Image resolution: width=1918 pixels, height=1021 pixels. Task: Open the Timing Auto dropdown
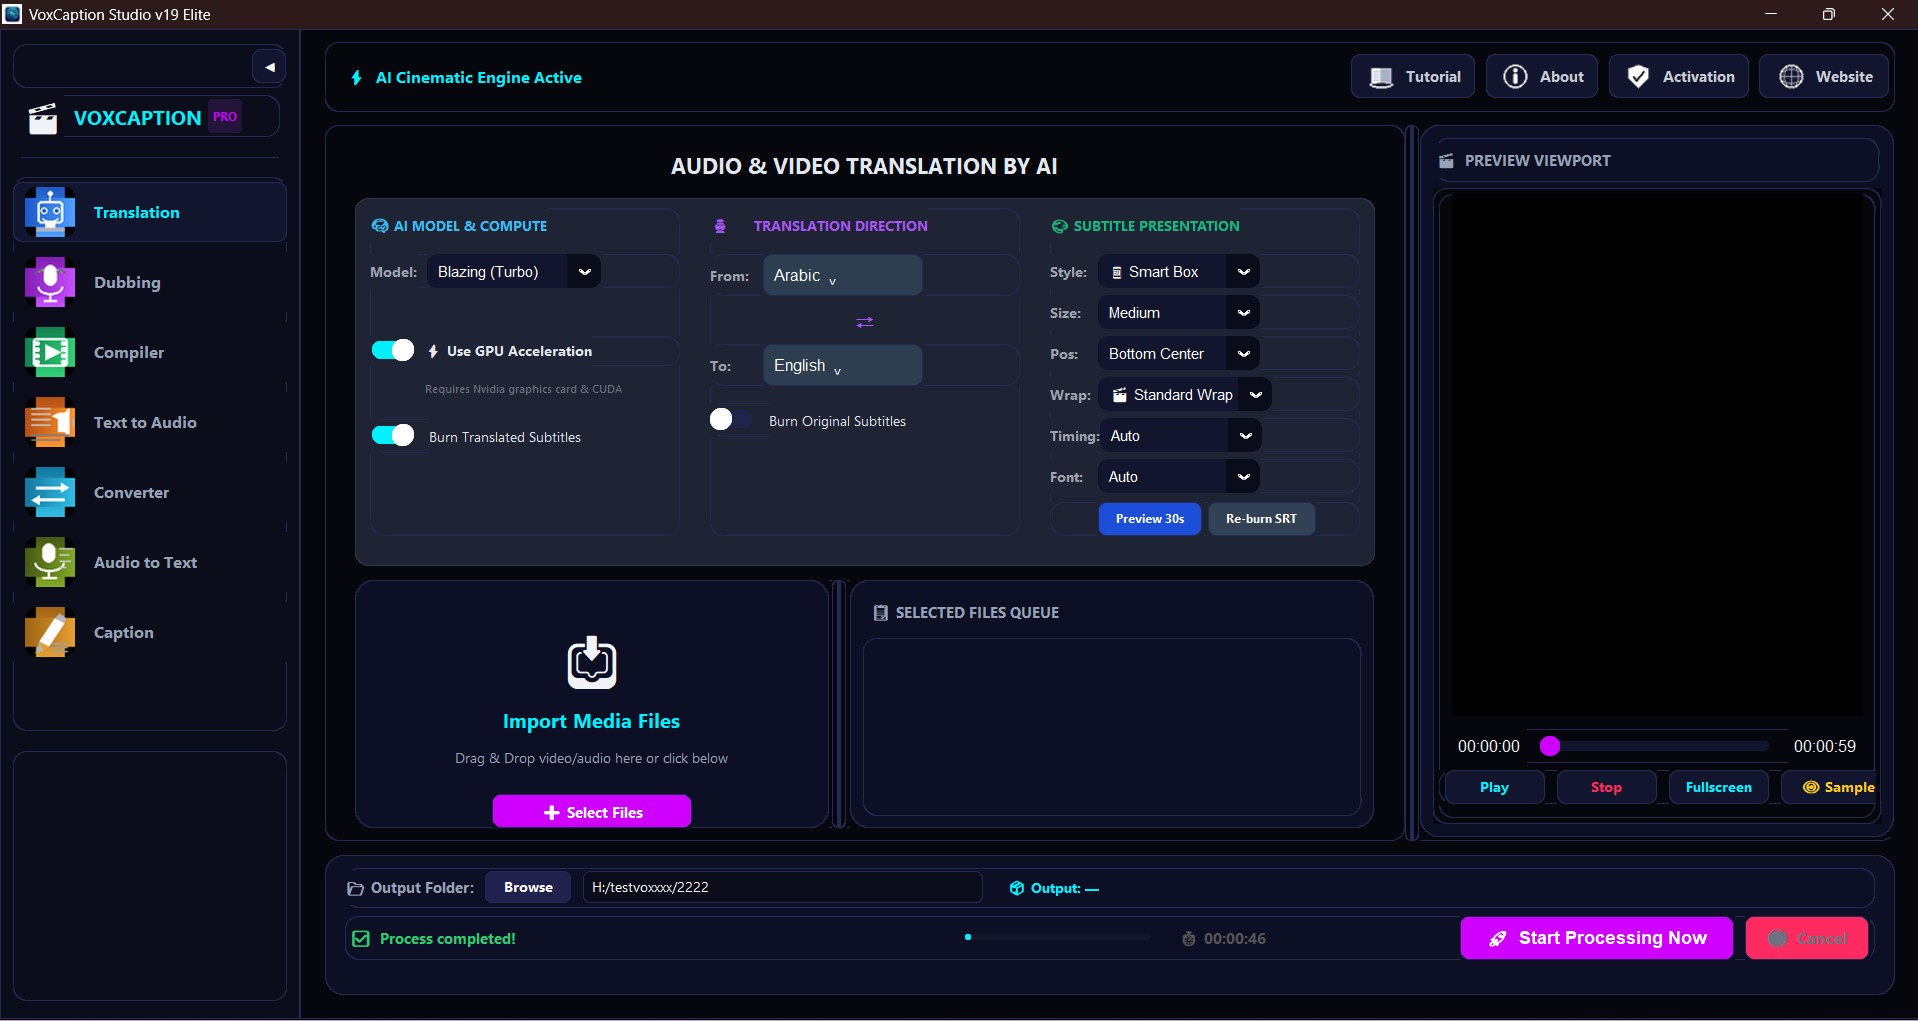[x=1180, y=436]
